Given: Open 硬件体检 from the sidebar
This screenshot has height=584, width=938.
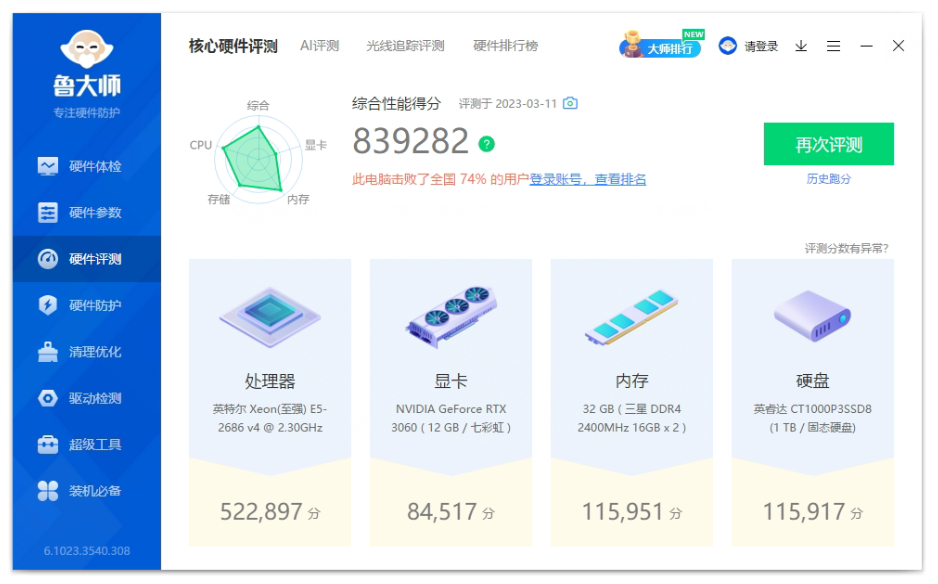Looking at the screenshot, I should (87, 166).
